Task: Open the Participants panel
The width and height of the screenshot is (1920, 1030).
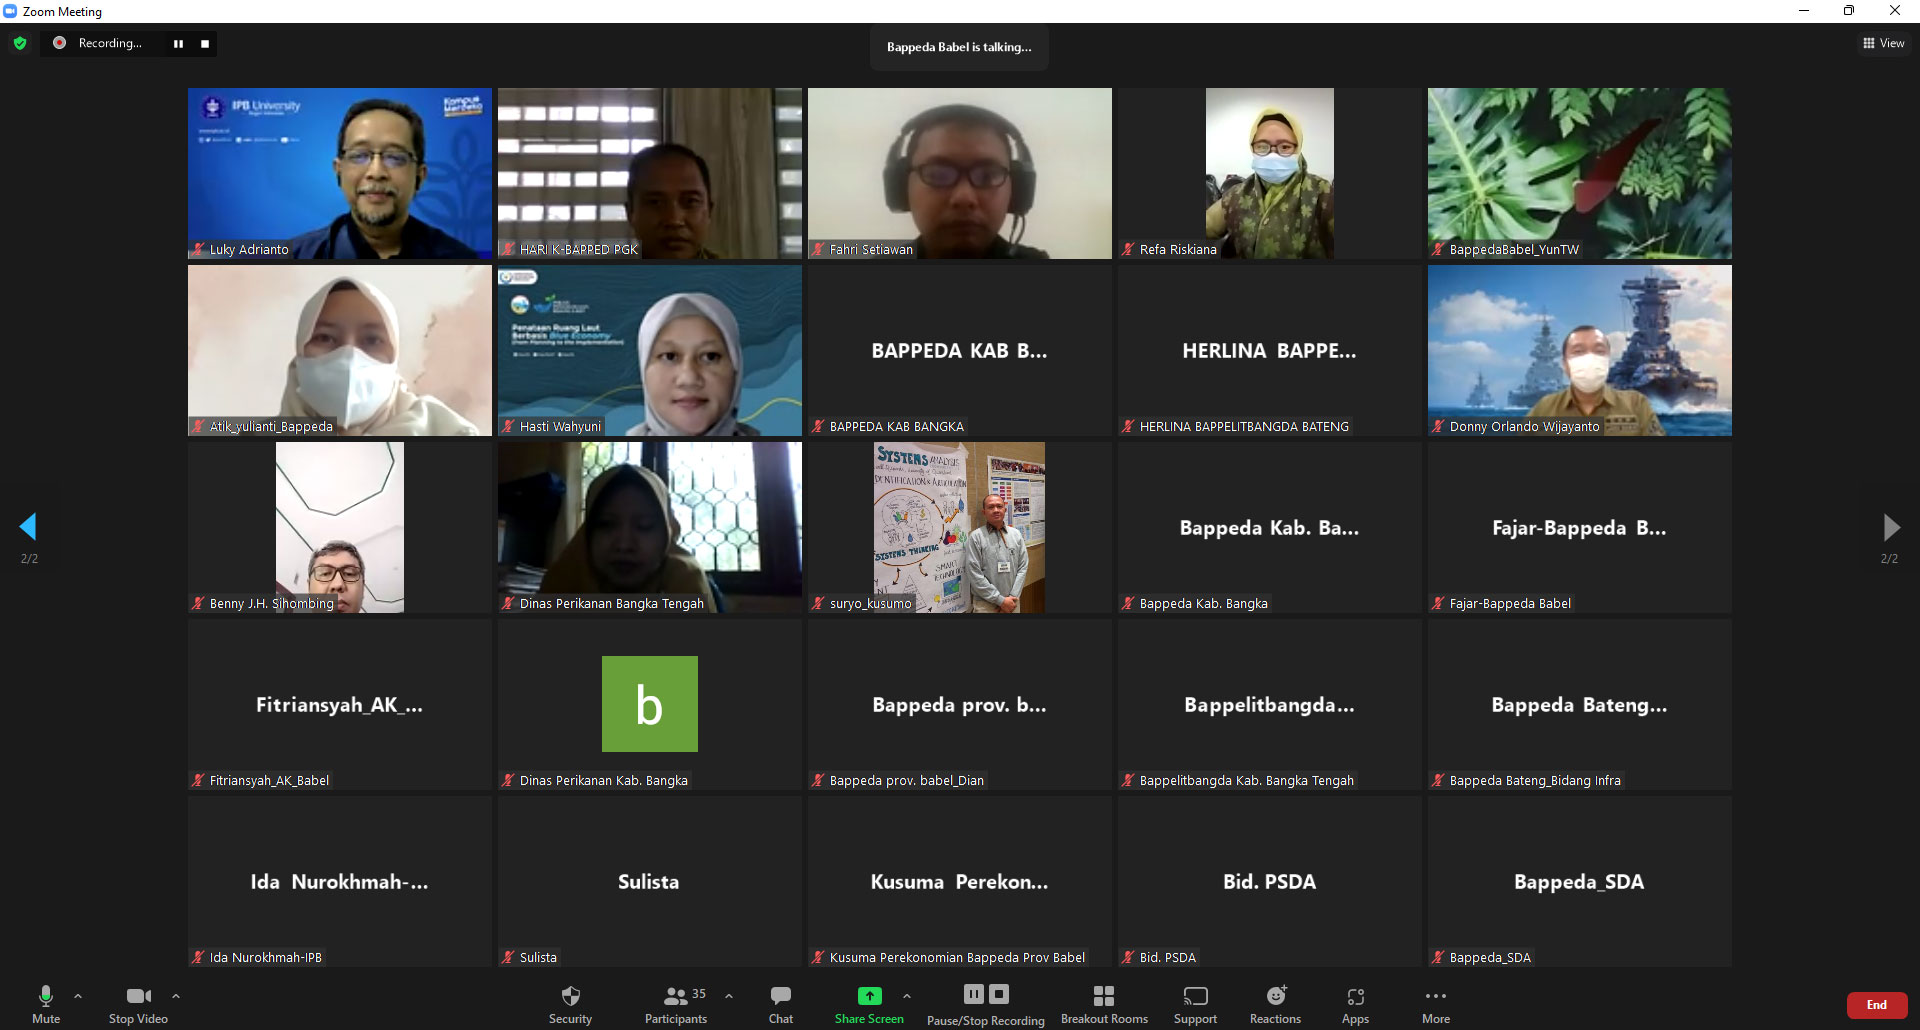Action: pyautogui.click(x=676, y=1003)
